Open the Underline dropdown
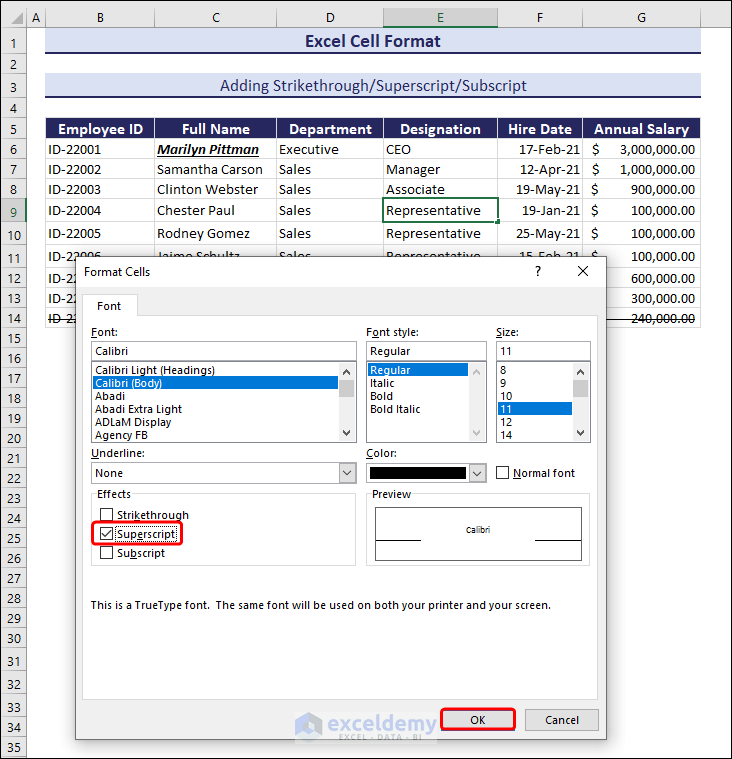This screenshot has width=732, height=759. pyautogui.click(x=347, y=473)
